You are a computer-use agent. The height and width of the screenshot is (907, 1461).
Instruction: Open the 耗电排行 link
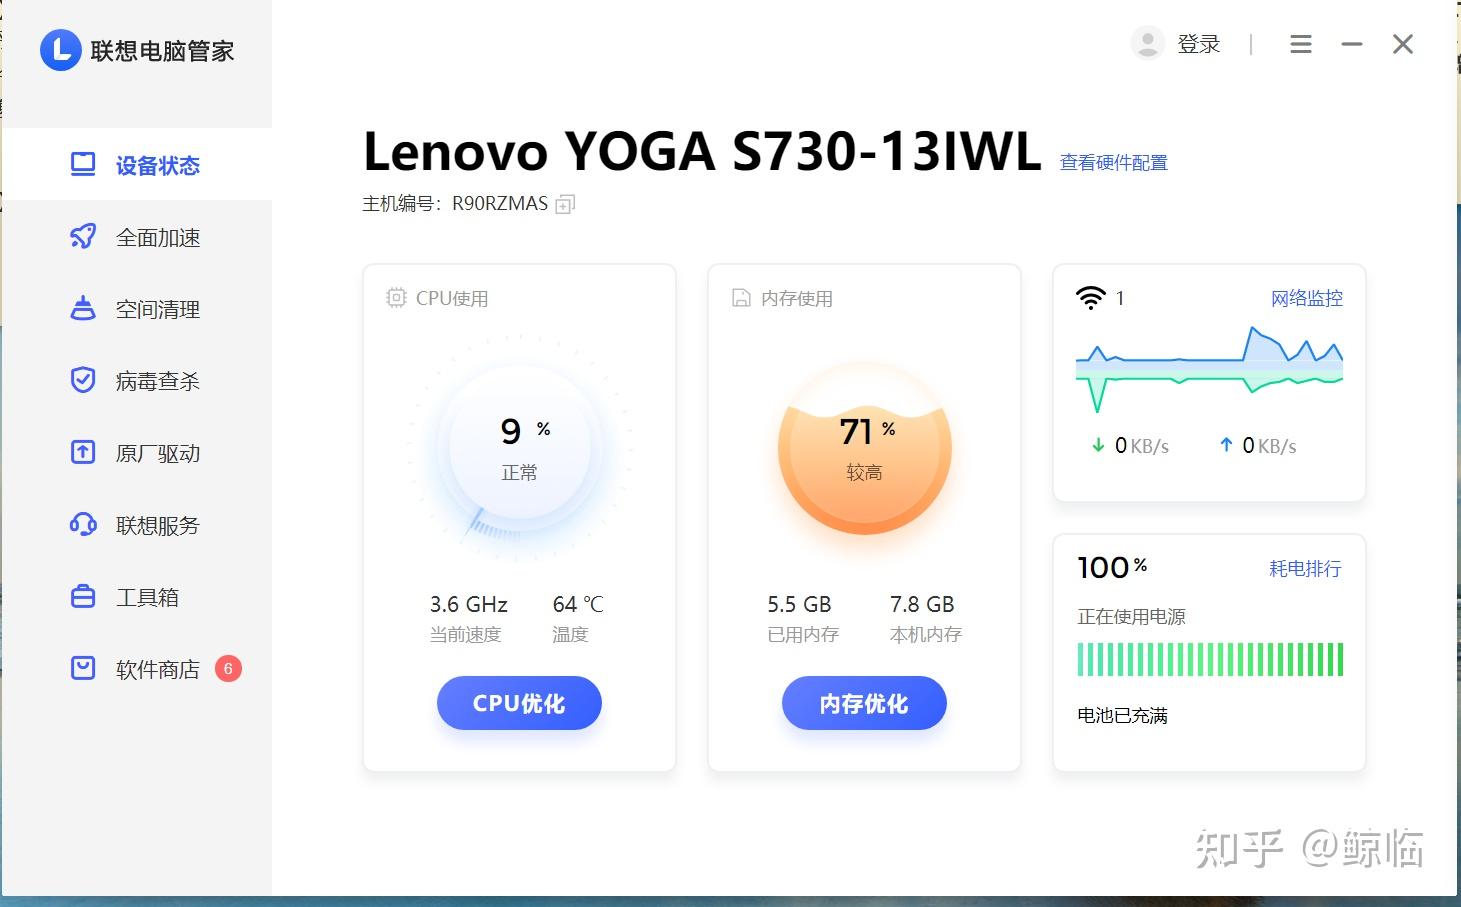(x=1305, y=568)
